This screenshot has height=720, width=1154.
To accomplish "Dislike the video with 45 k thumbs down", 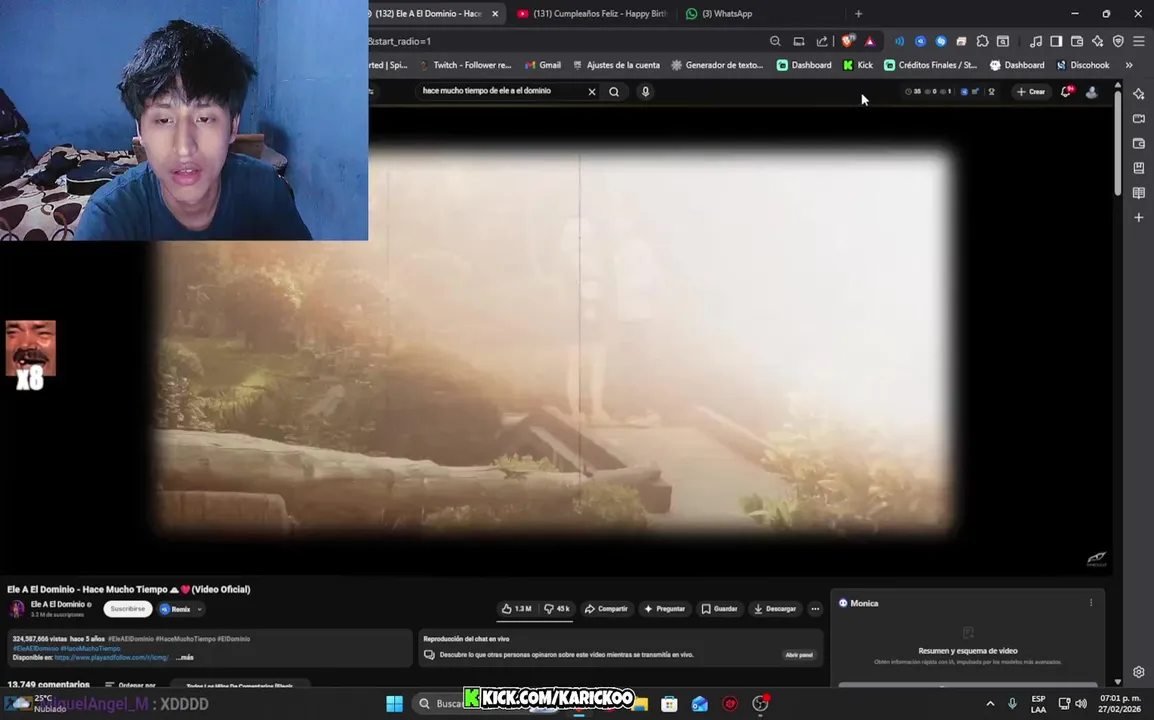I will [556, 609].
